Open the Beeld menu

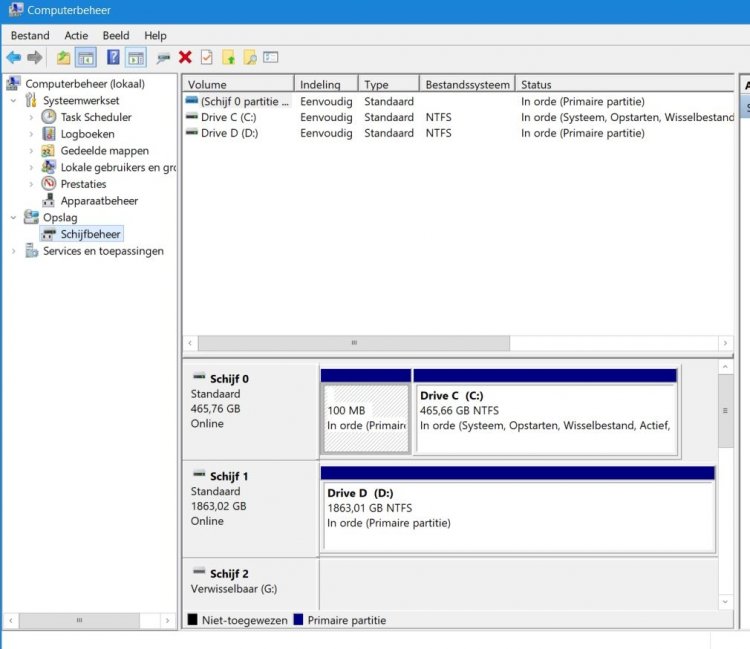(116, 35)
